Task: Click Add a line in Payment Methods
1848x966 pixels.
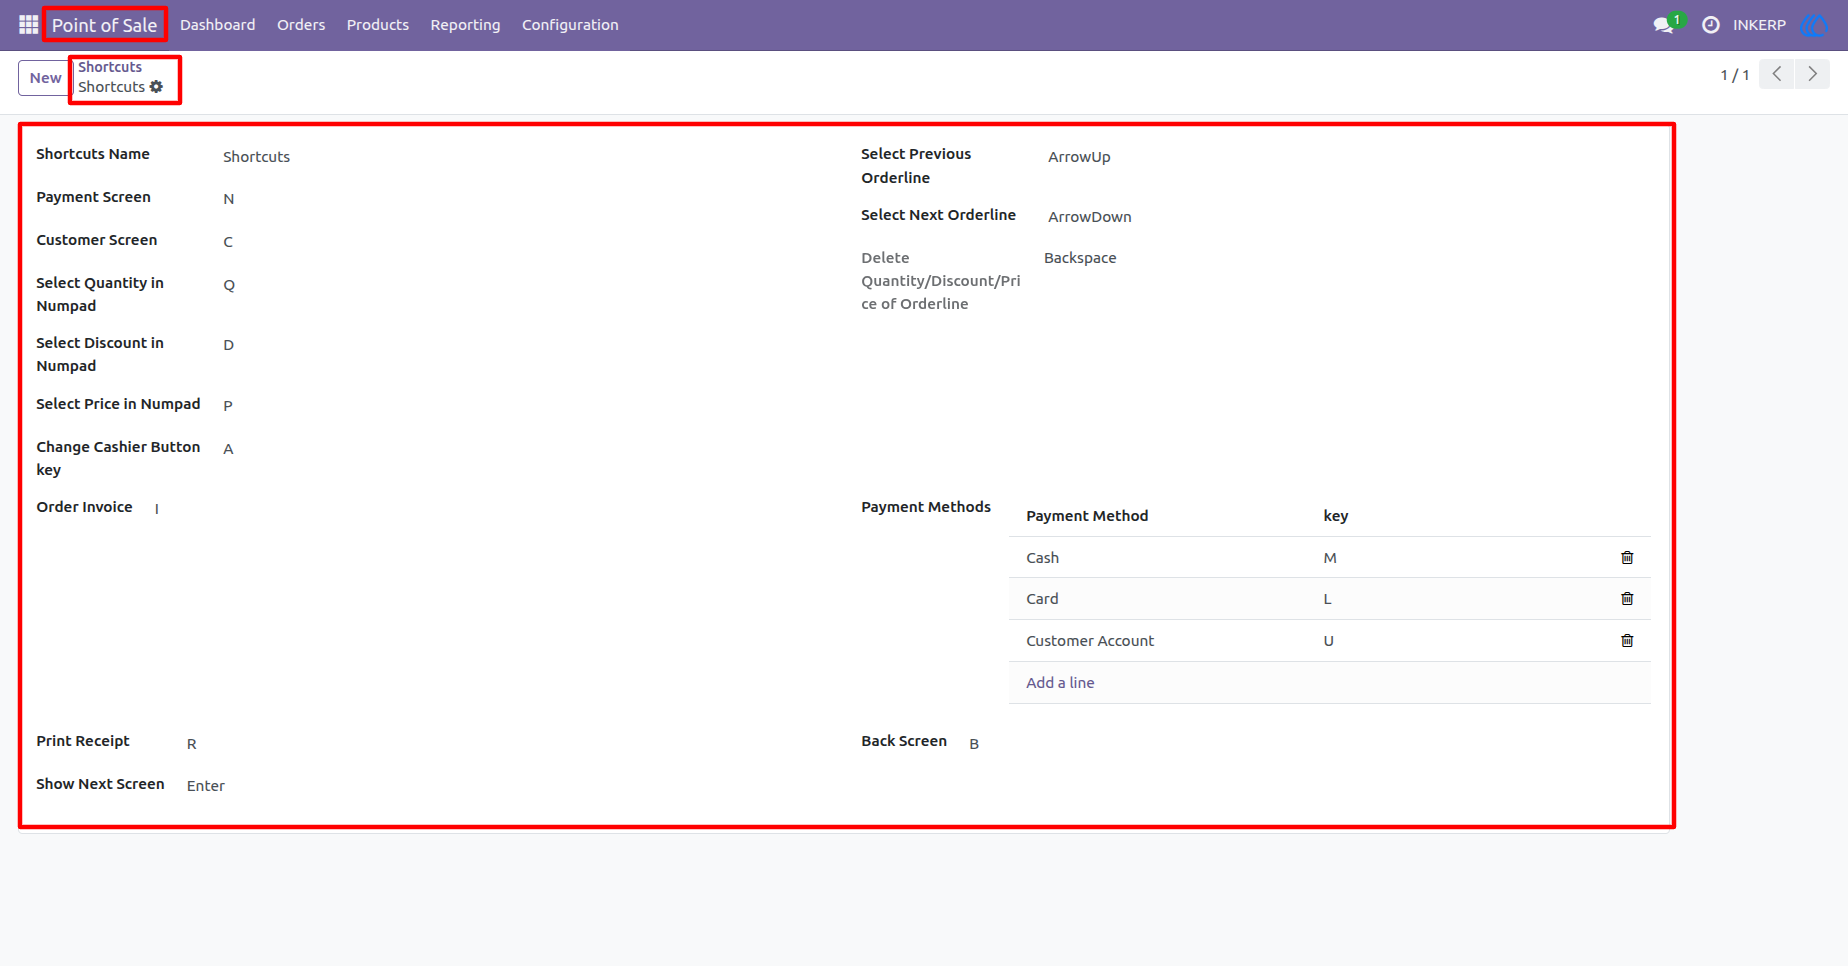Action: pos(1060,683)
